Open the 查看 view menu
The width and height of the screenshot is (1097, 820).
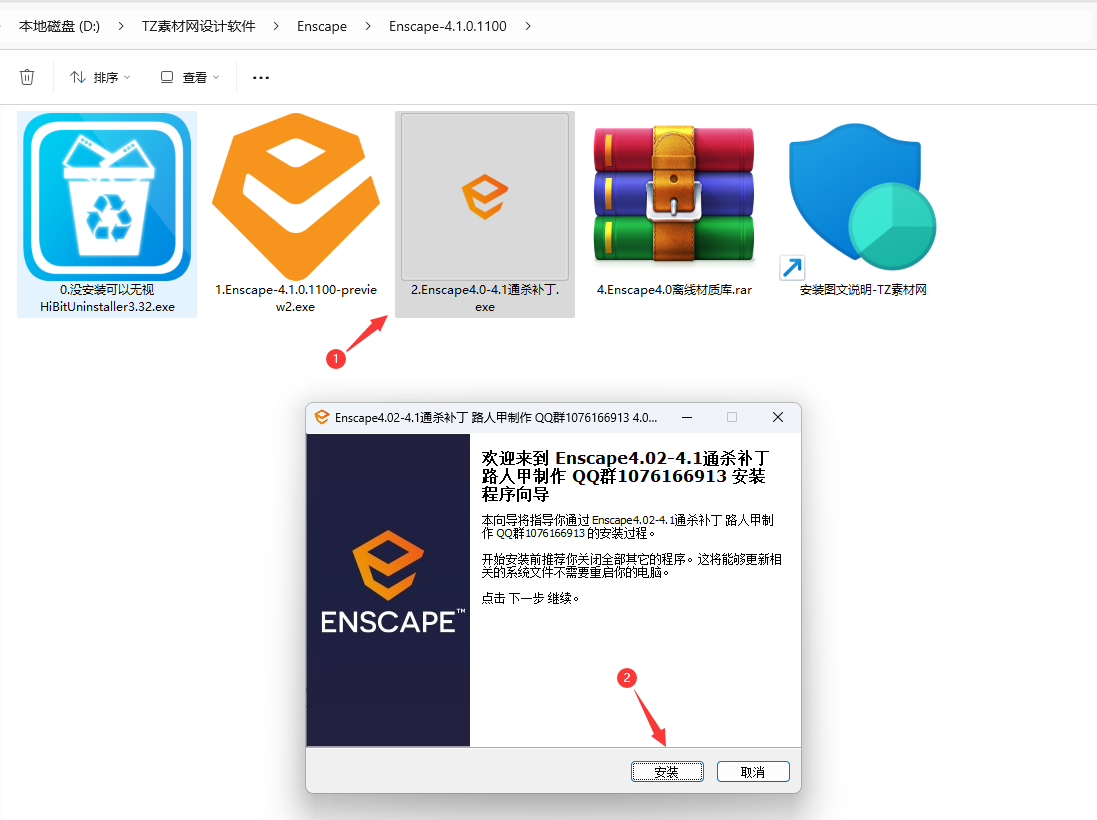coord(190,77)
